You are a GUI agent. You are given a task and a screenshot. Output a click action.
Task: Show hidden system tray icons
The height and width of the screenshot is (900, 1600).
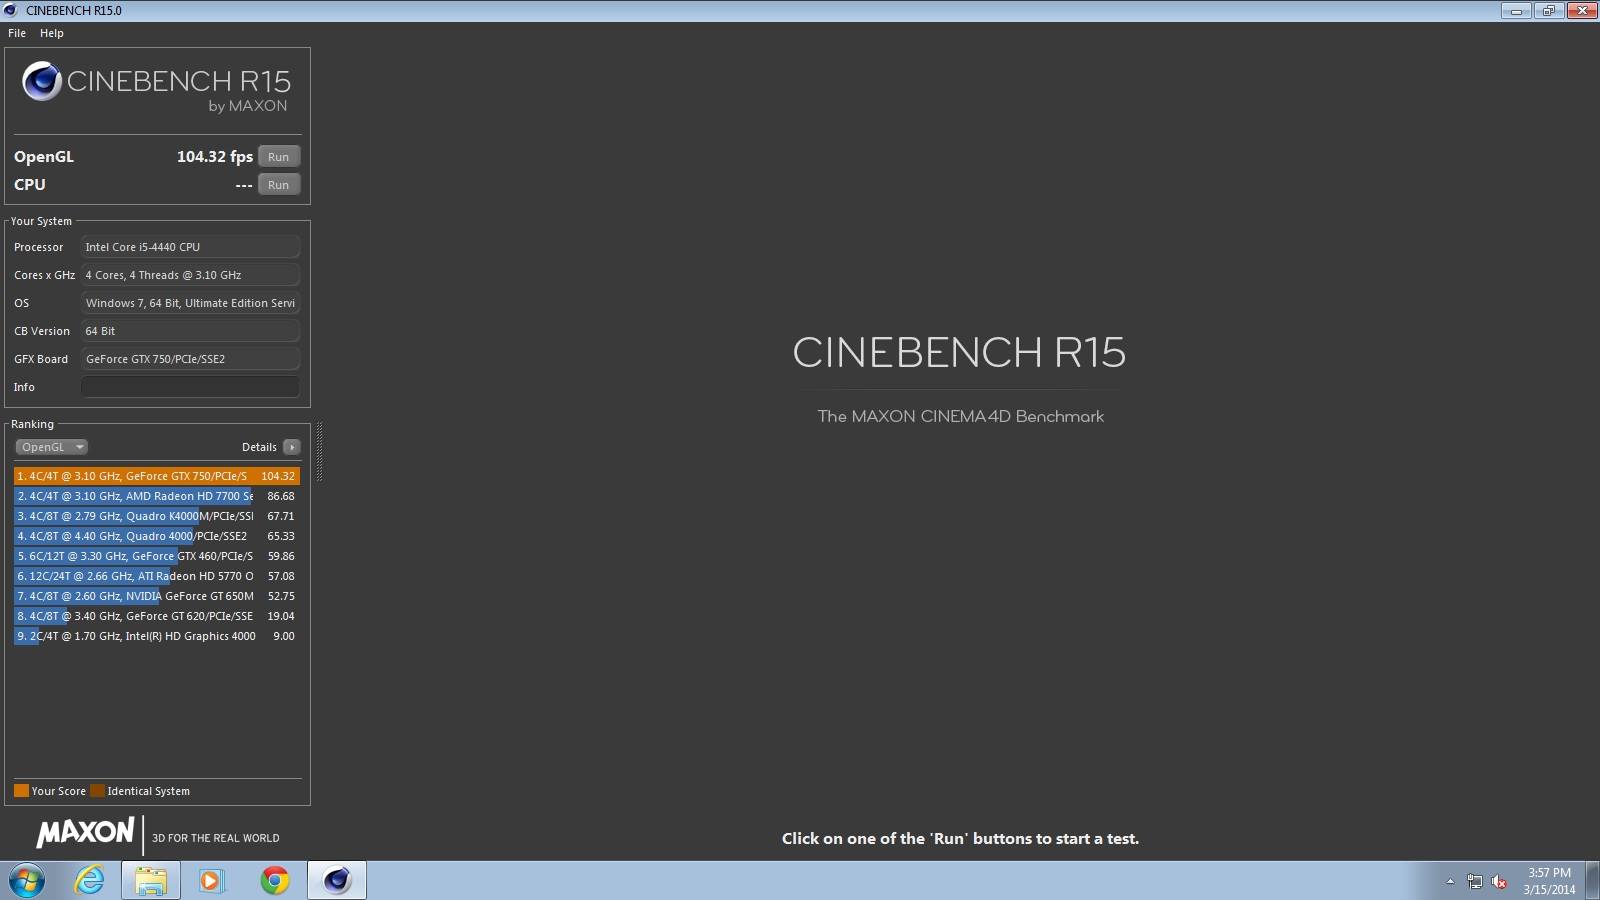pos(1450,881)
